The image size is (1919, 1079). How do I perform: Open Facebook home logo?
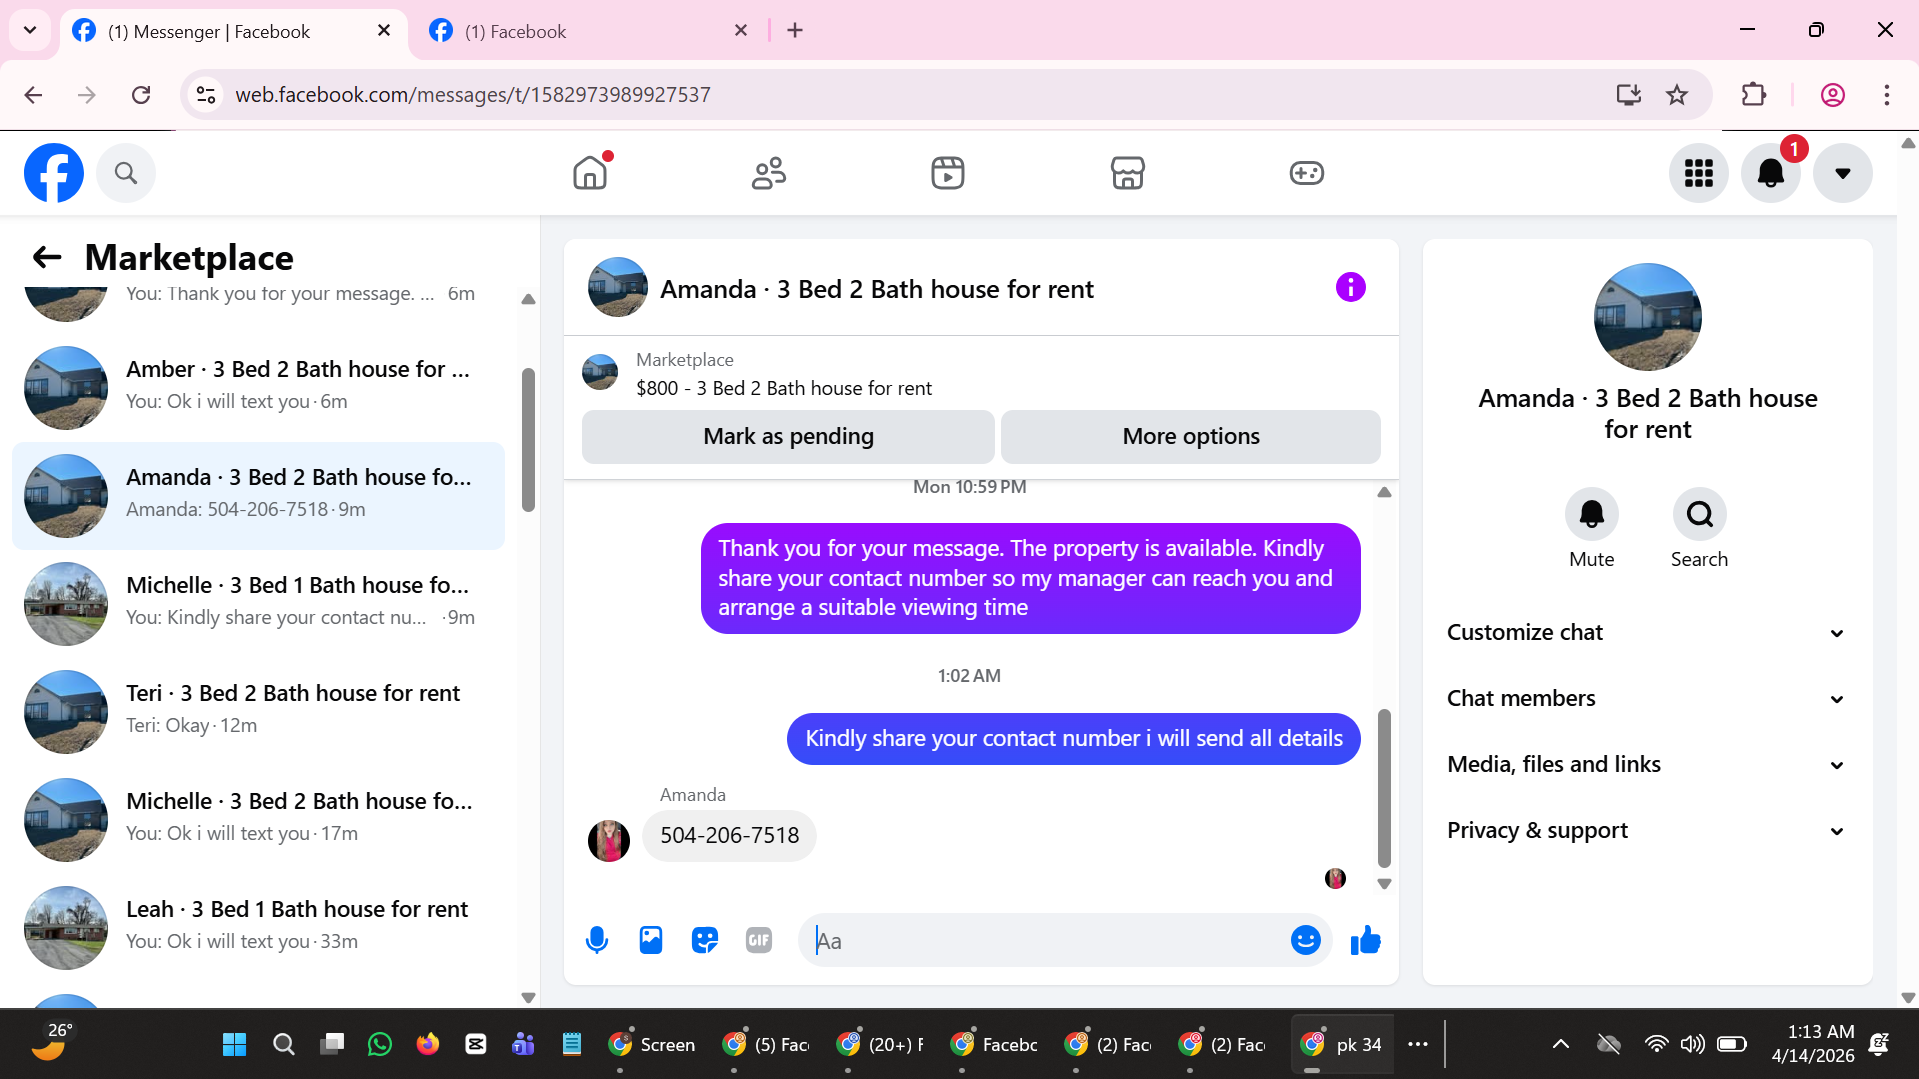(54, 173)
